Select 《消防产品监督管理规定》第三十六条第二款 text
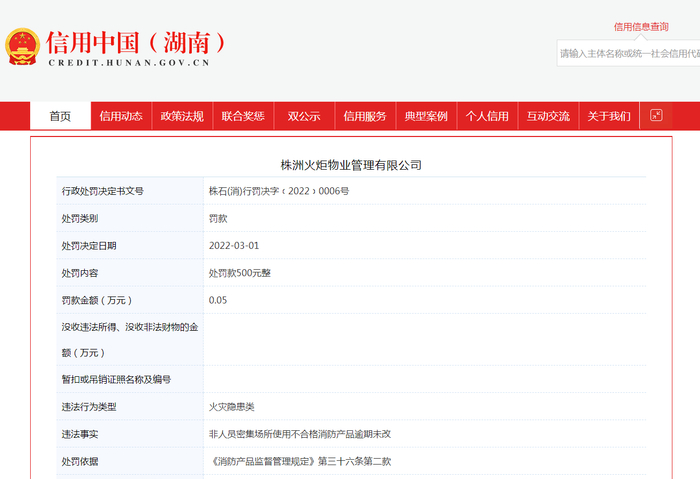The image size is (700, 479). pos(300,461)
